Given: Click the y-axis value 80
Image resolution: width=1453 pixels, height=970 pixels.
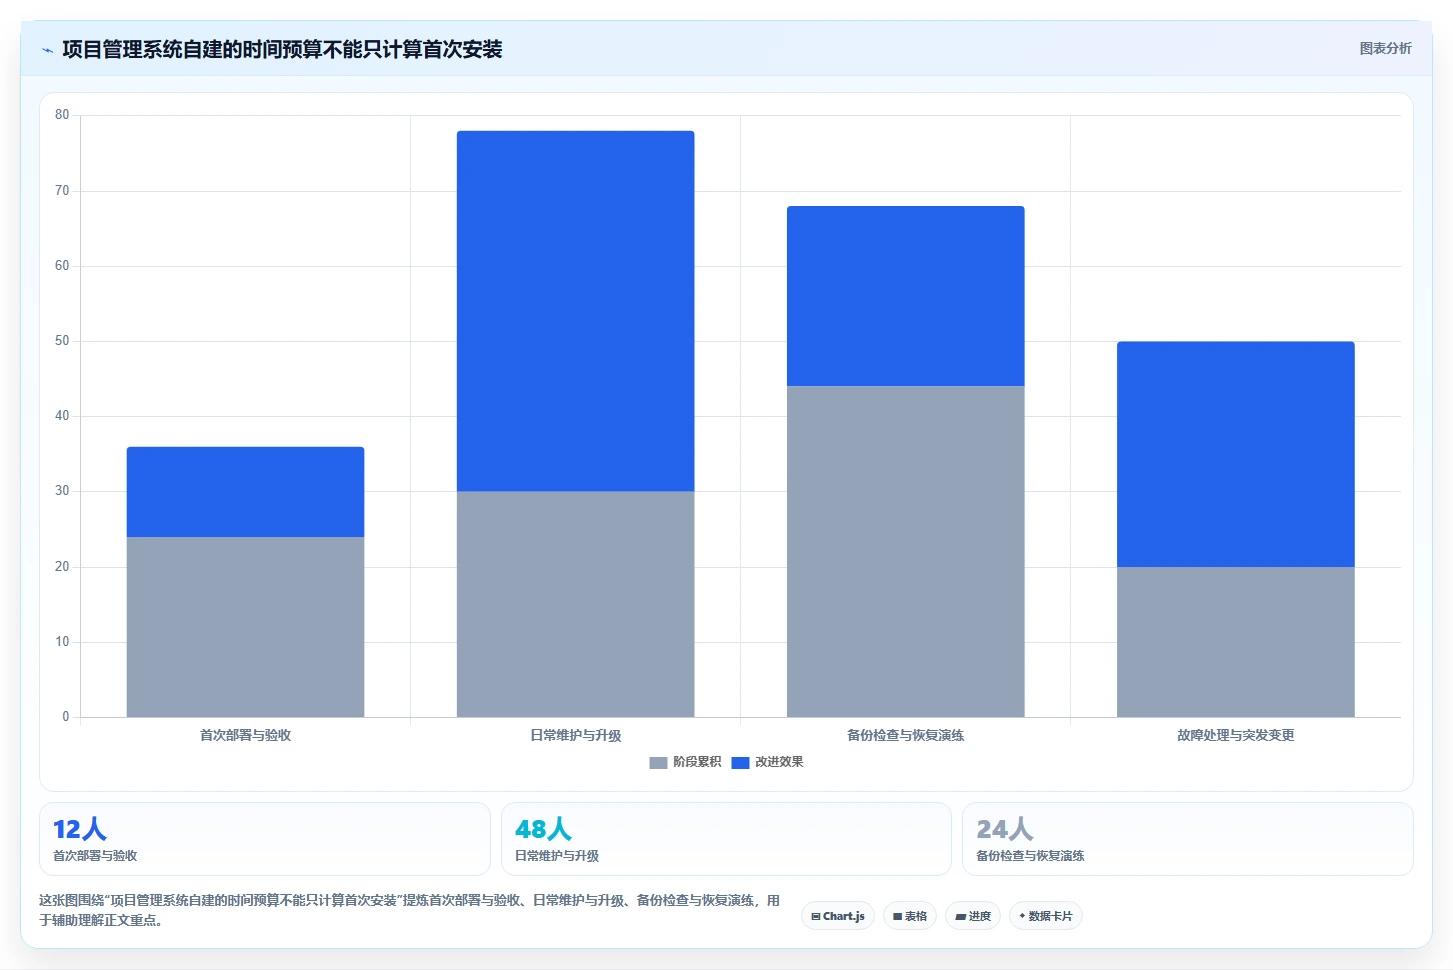Looking at the screenshot, I should click(x=62, y=115).
